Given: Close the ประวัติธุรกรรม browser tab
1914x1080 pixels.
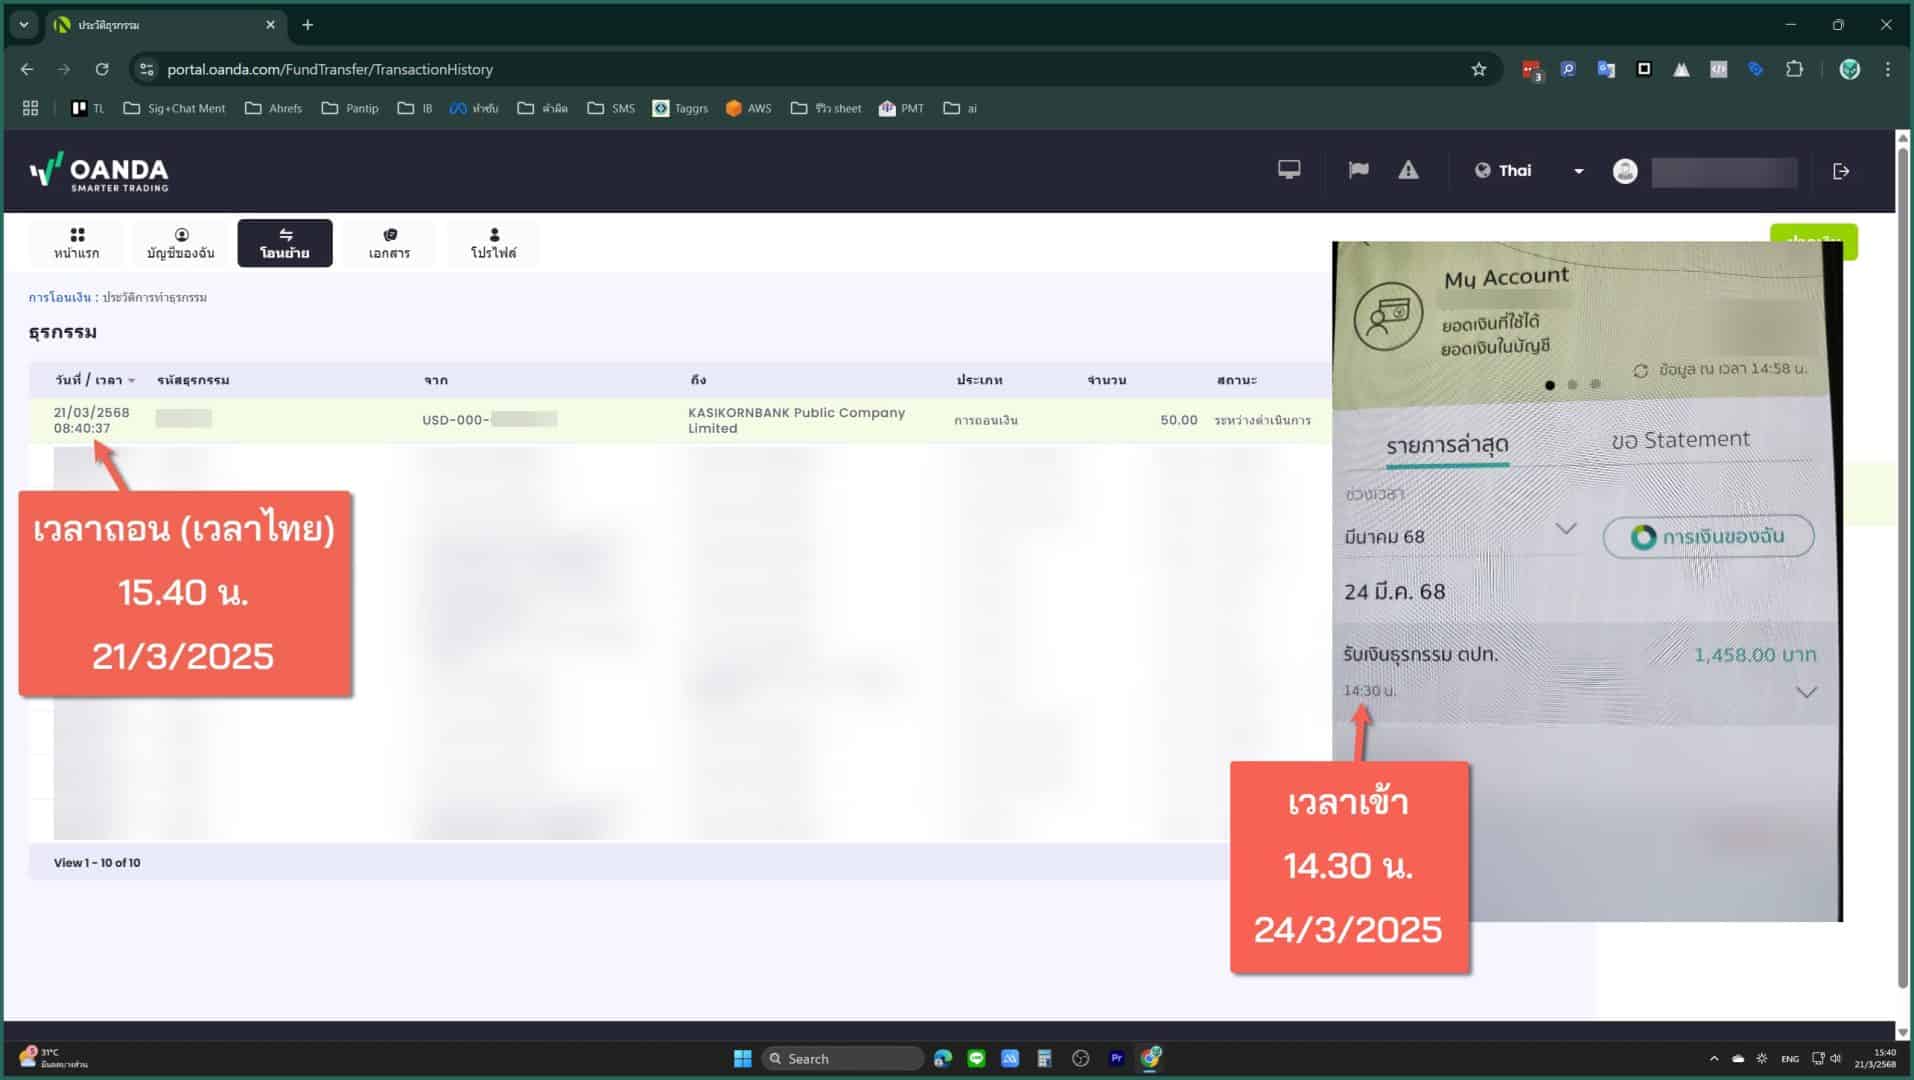Looking at the screenshot, I should pyautogui.click(x=270, y=25).
